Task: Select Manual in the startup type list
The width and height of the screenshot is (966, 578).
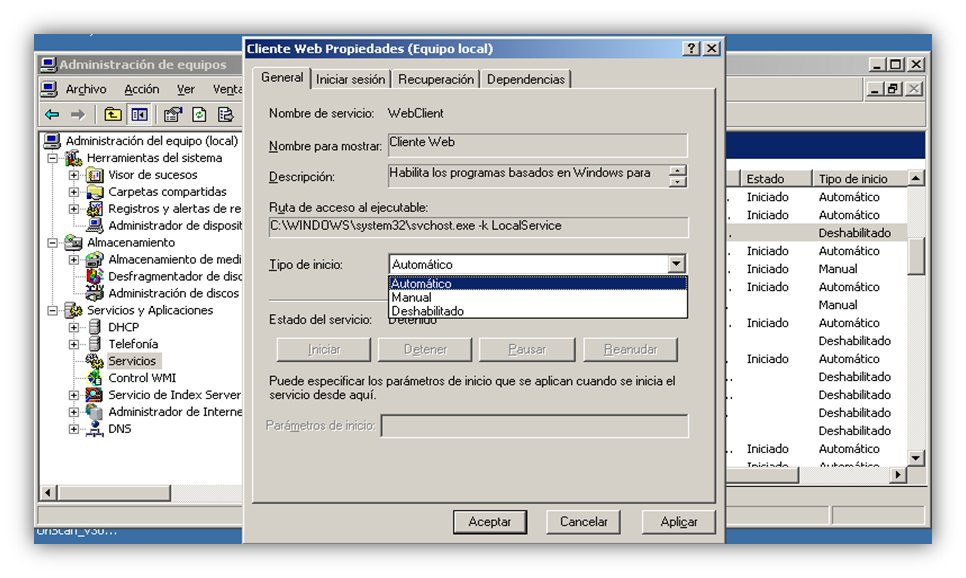Action: click(538, 297)
